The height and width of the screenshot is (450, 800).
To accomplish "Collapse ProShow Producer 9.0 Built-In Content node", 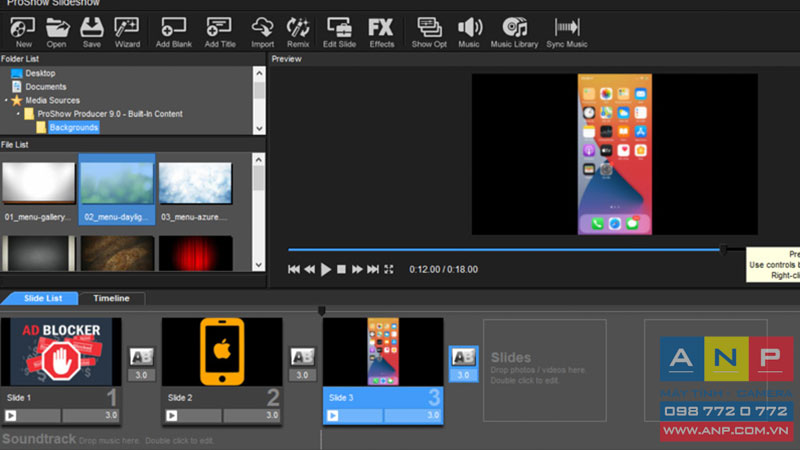I will click(18, 114).
